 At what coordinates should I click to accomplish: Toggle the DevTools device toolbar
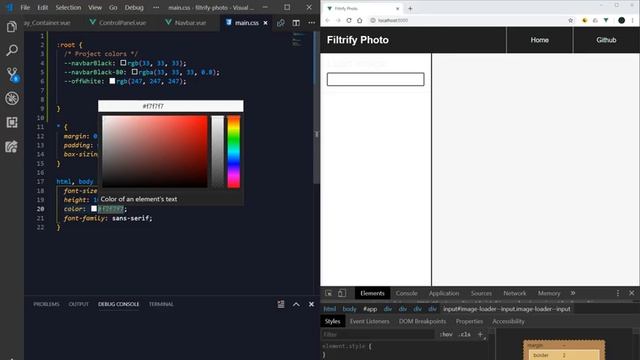[342, 293]
